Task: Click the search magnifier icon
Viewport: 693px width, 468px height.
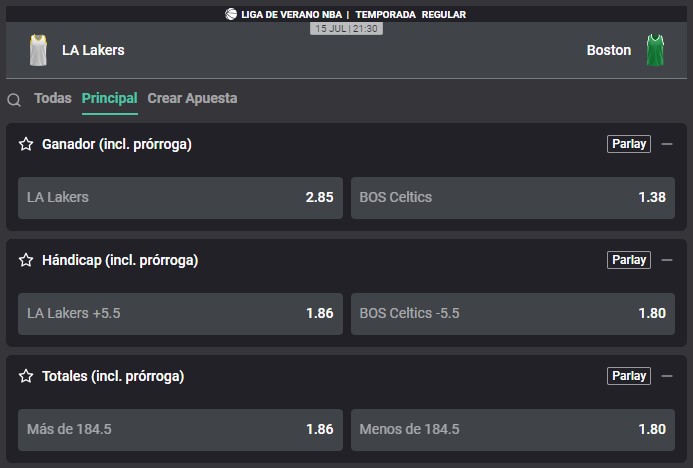Action: 14,100
